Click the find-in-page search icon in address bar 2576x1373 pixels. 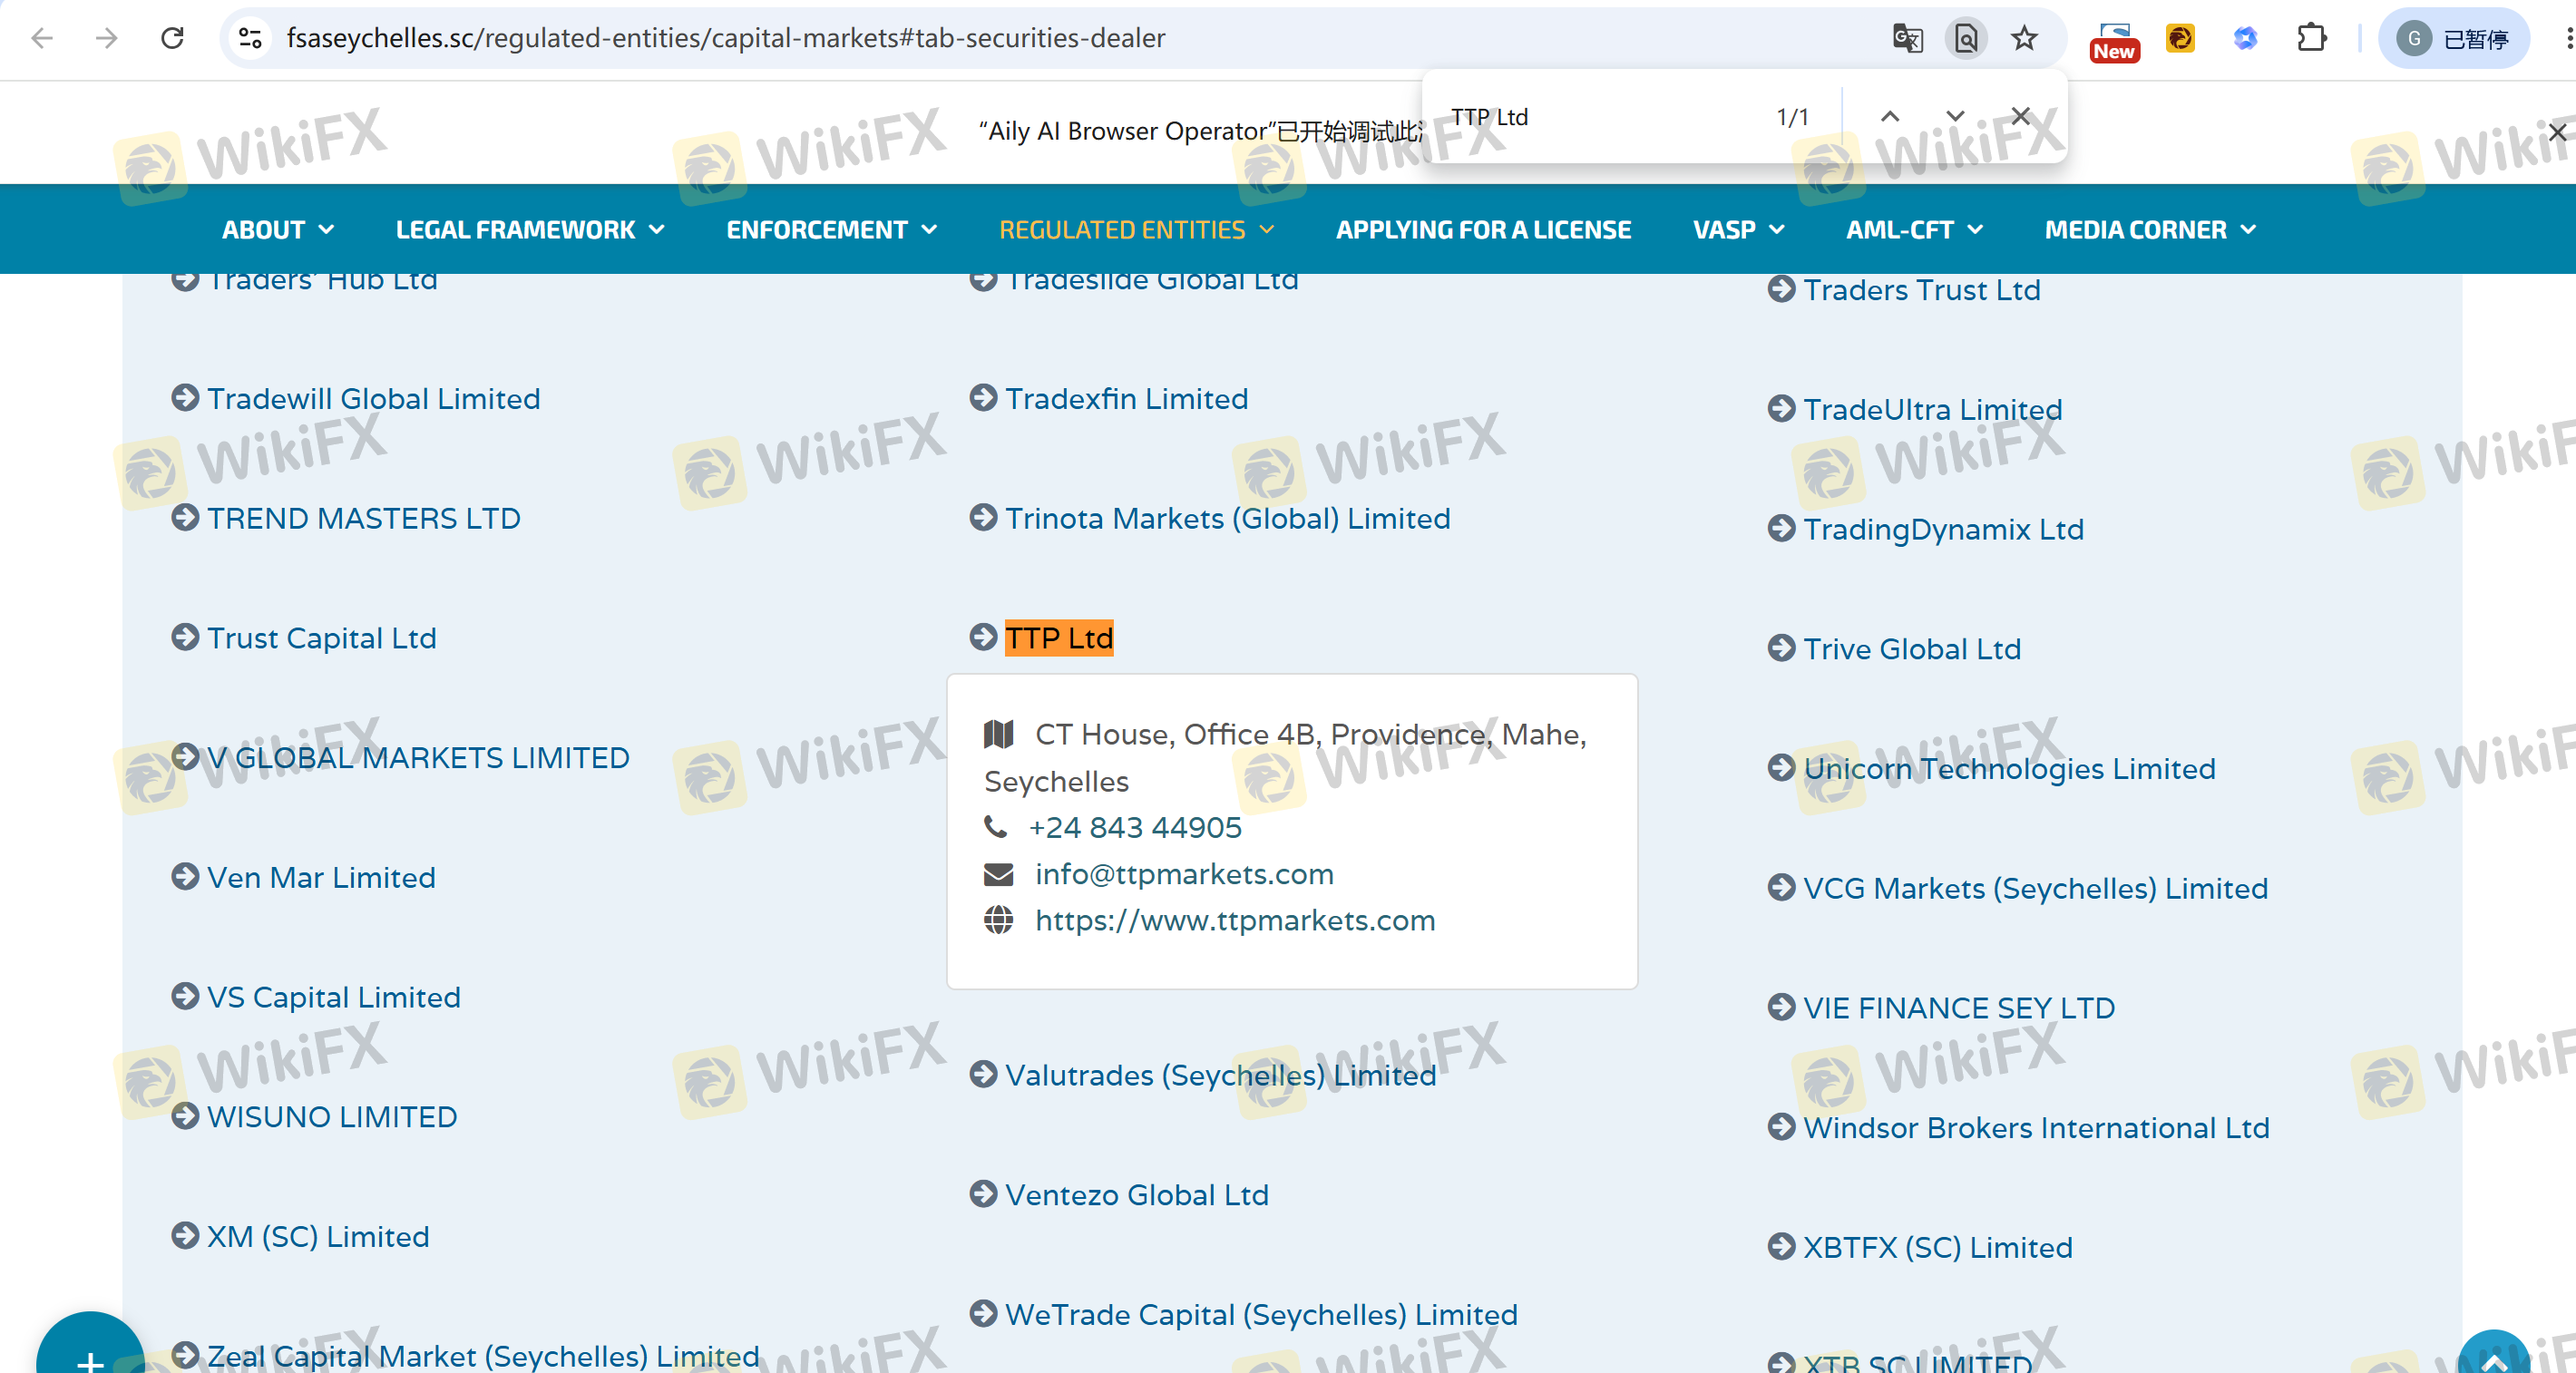point(1966,38)
